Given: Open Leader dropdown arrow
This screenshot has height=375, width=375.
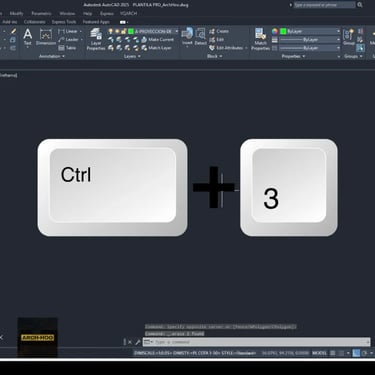Looking at the screenshot, I should pos(82,39).
